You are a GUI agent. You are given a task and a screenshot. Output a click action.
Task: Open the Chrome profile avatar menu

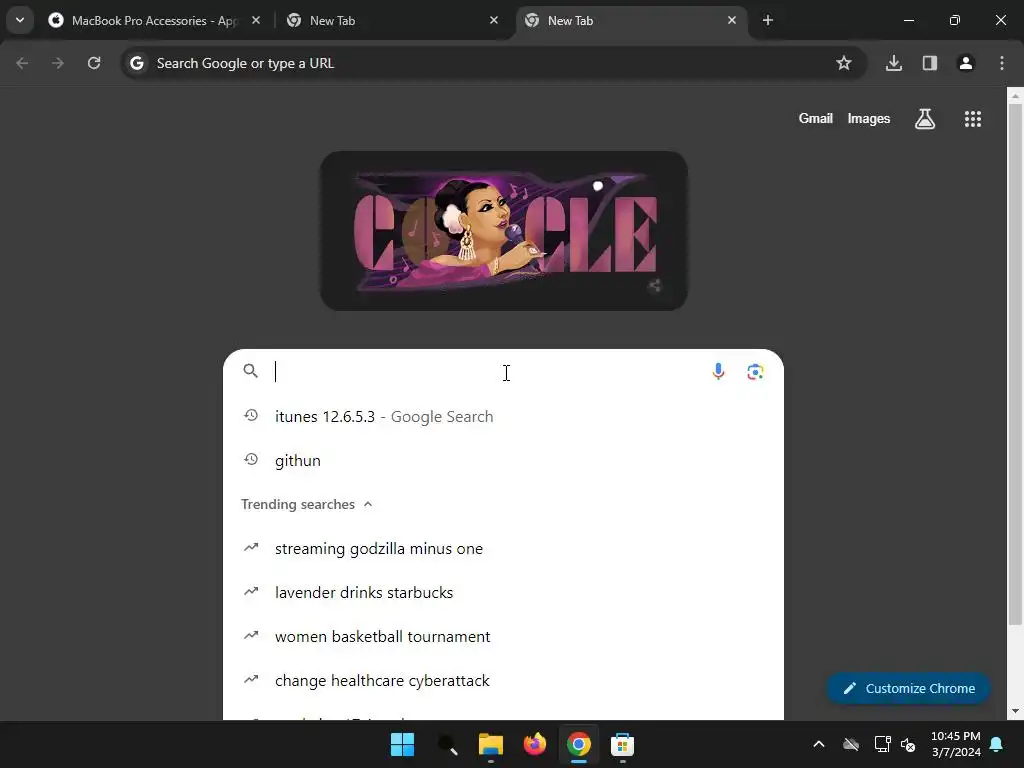(x=966, y=63)
